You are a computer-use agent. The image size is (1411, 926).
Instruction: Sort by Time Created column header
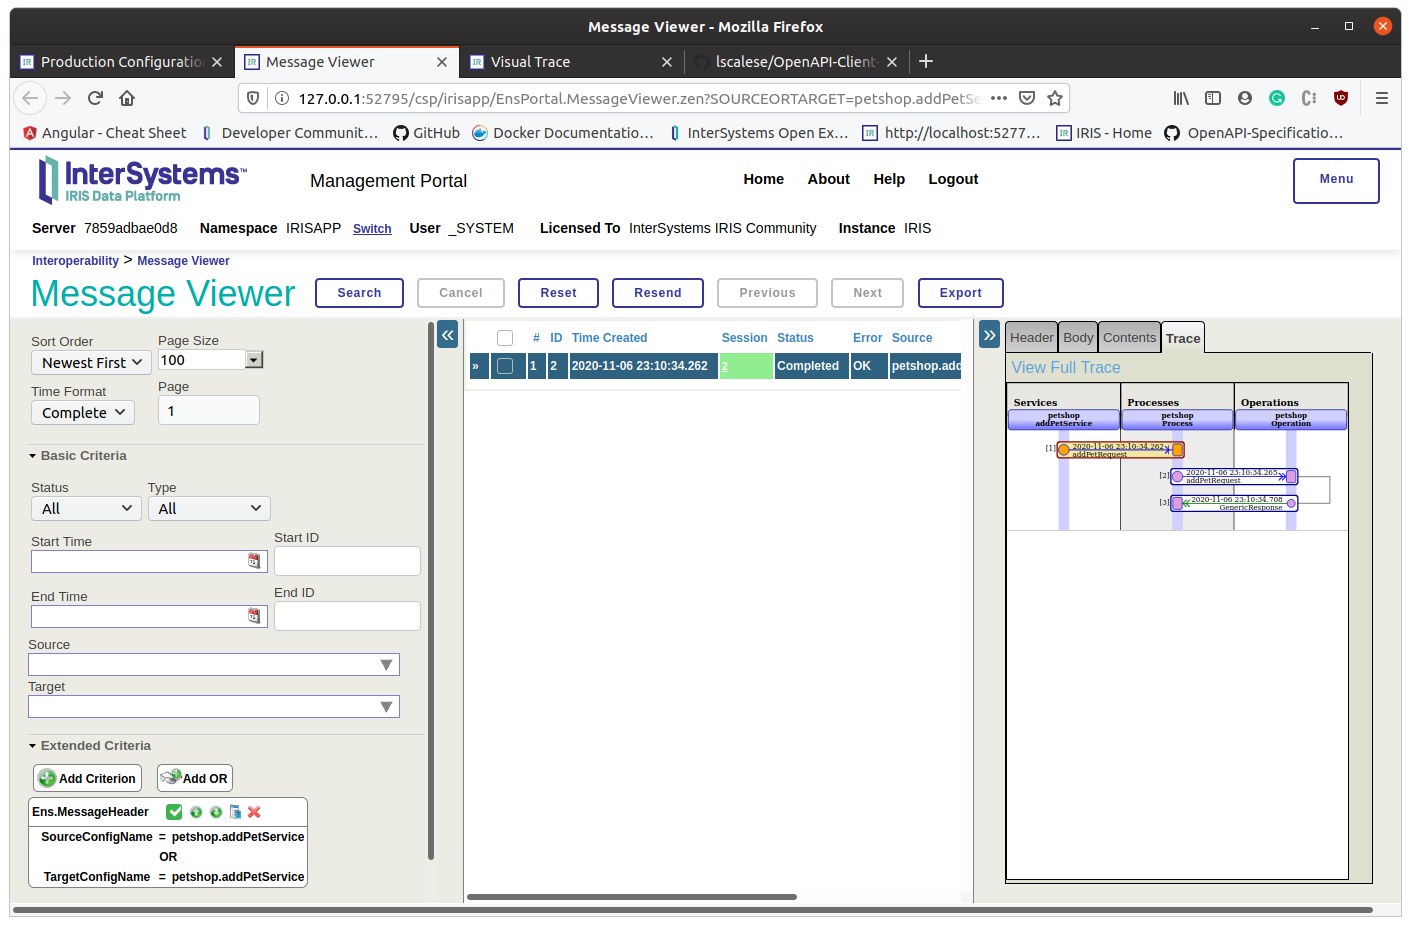click(609, 338)
